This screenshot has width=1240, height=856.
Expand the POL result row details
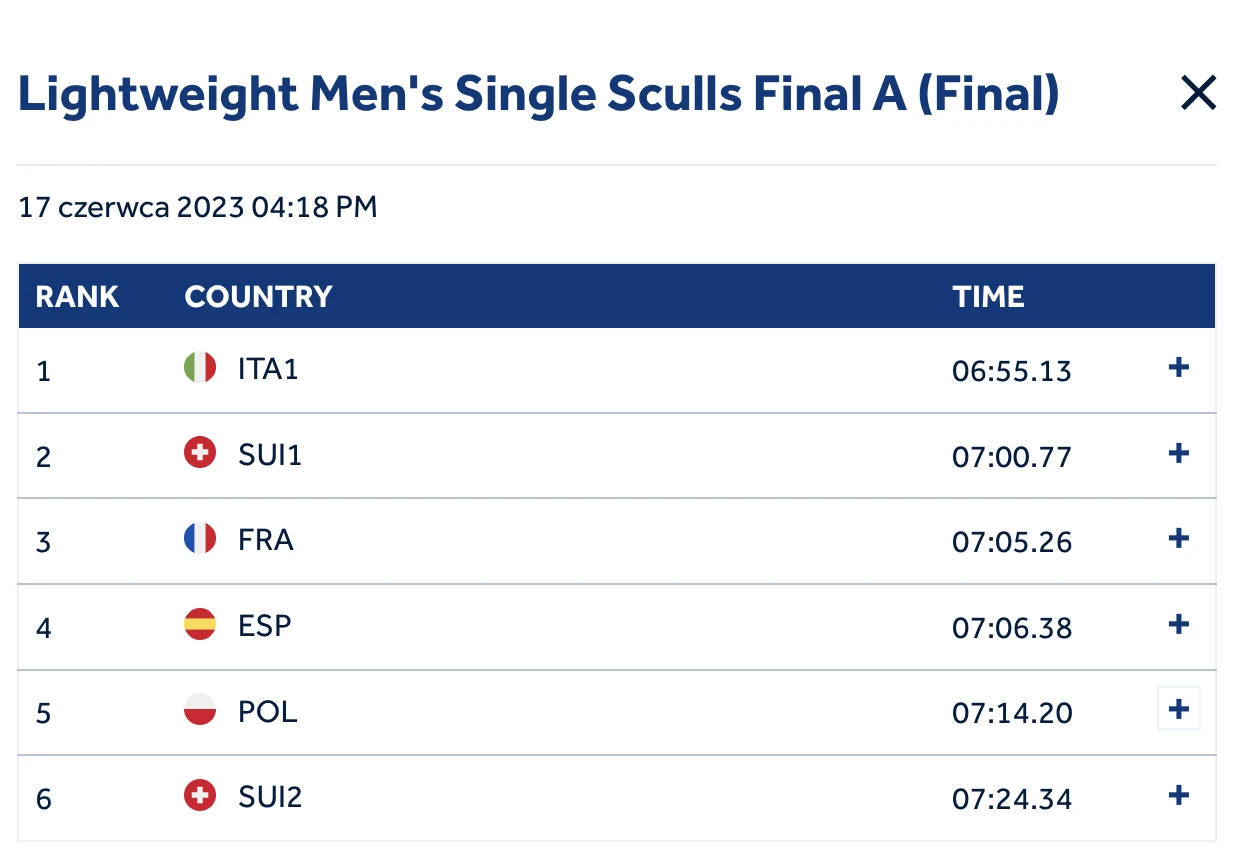click(x=1179, y=710)
